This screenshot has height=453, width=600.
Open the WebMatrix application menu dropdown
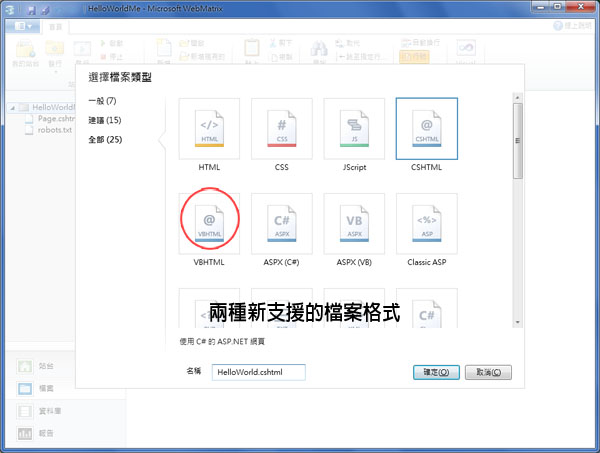tap(23, 26)
